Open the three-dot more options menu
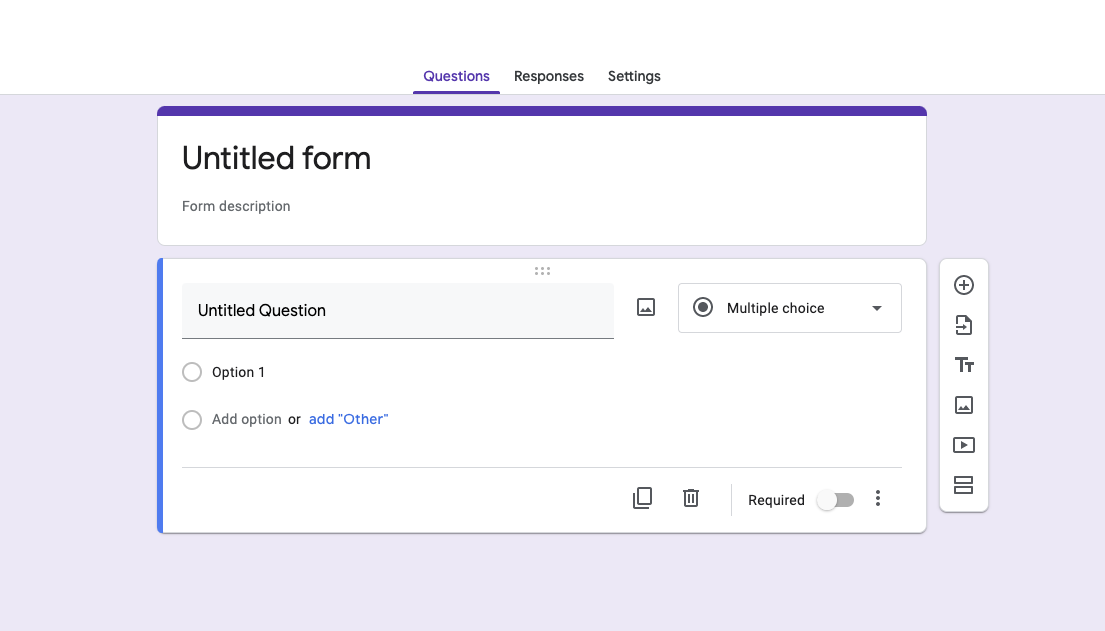The image size is (1105, 631). [878, 498]
